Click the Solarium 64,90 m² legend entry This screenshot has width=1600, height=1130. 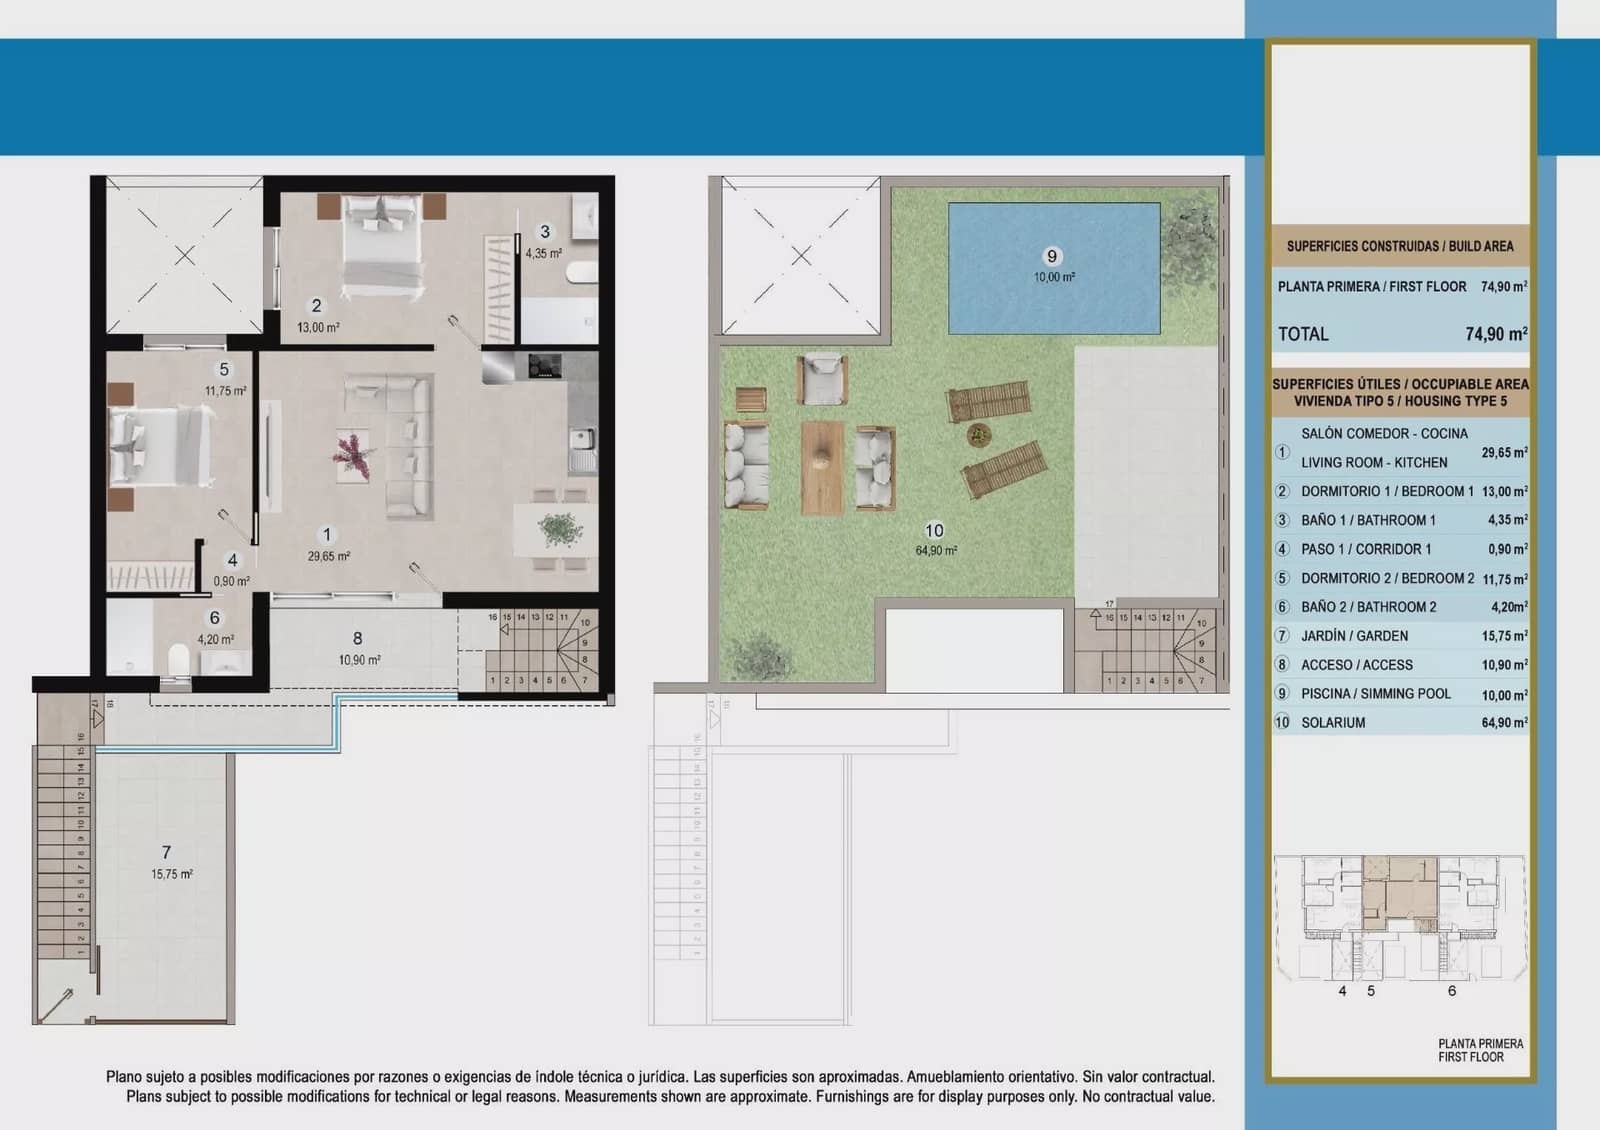tap(1400, 722)
